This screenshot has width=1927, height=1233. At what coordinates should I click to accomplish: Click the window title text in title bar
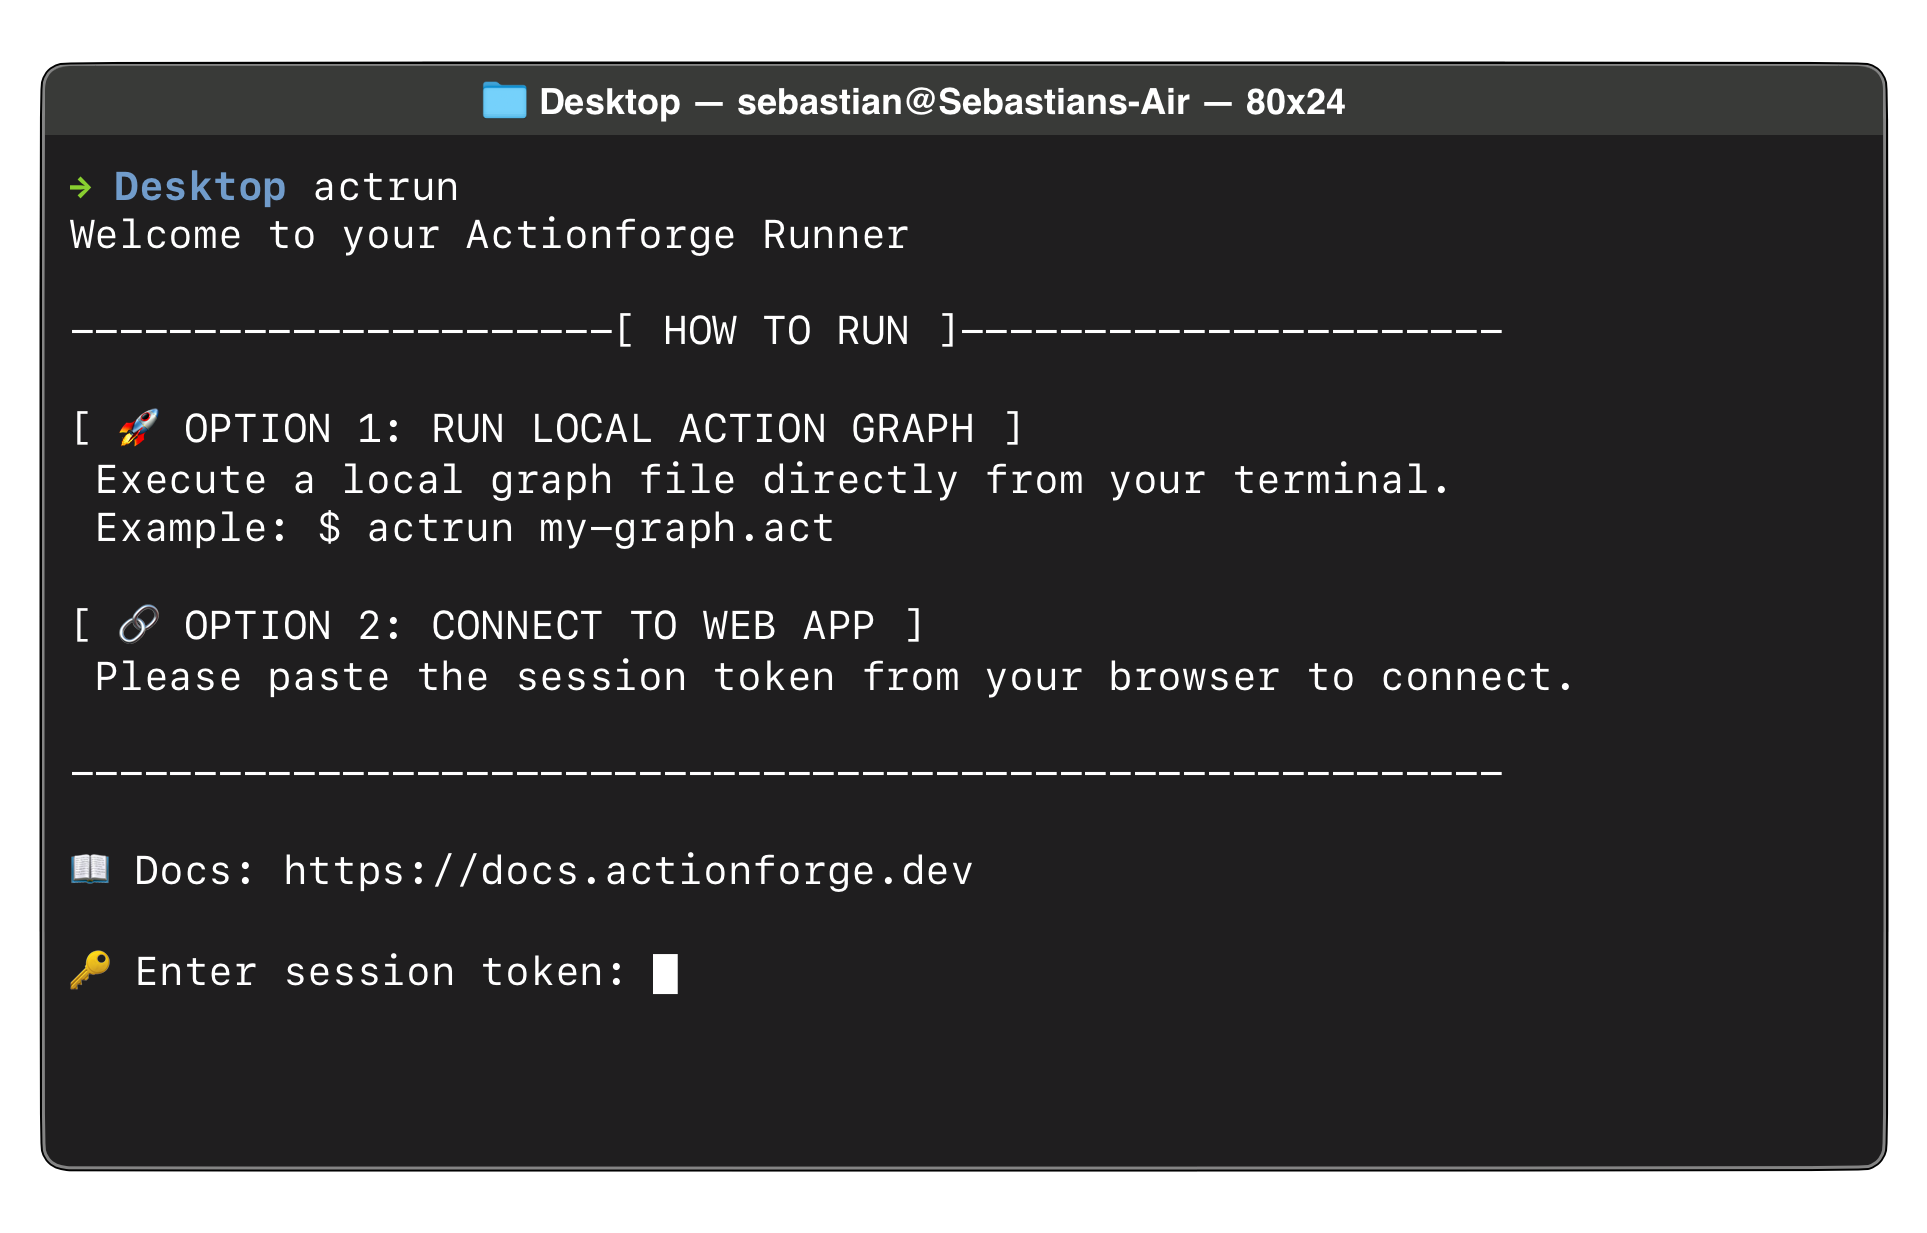tap(940, 102)
